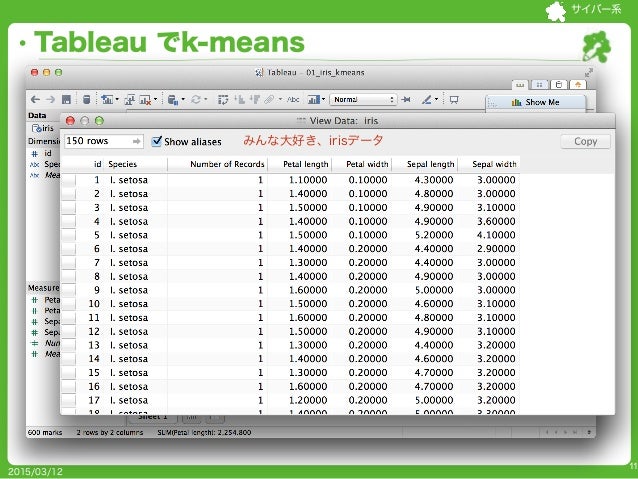The width and height of the screenshot is (638, 479).
Task: Click the Group Members paperclip icon
Action: tap(269, 99)
